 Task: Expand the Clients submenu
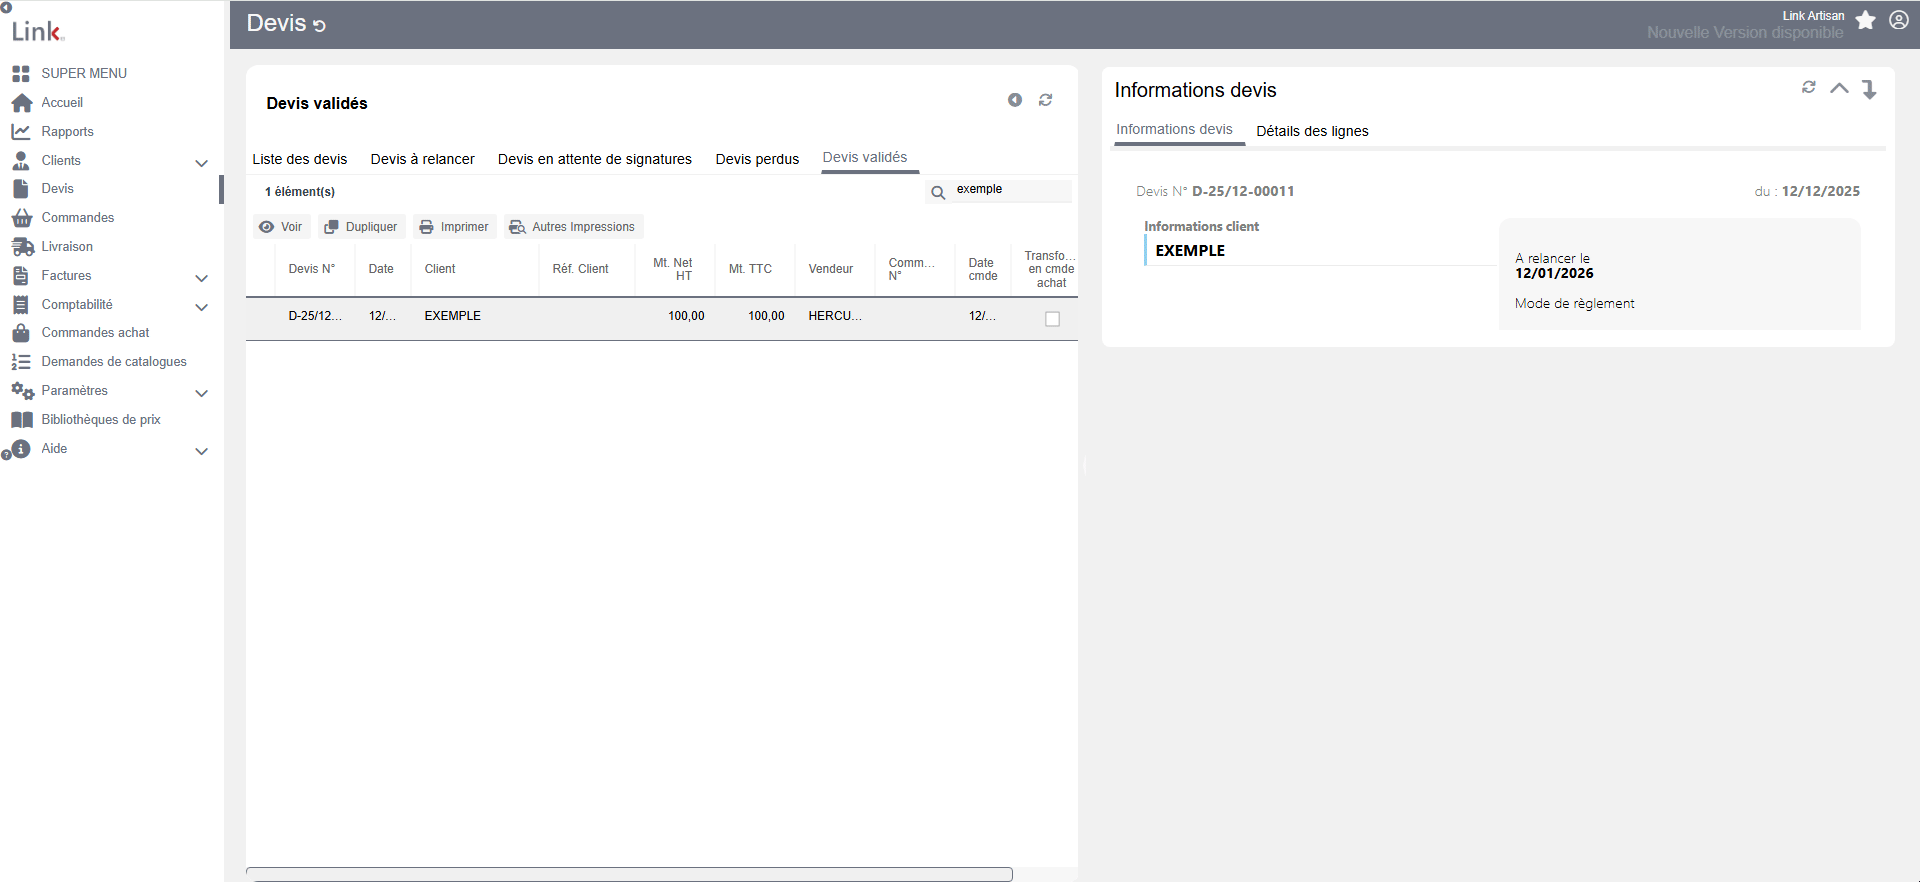(201, 163)
